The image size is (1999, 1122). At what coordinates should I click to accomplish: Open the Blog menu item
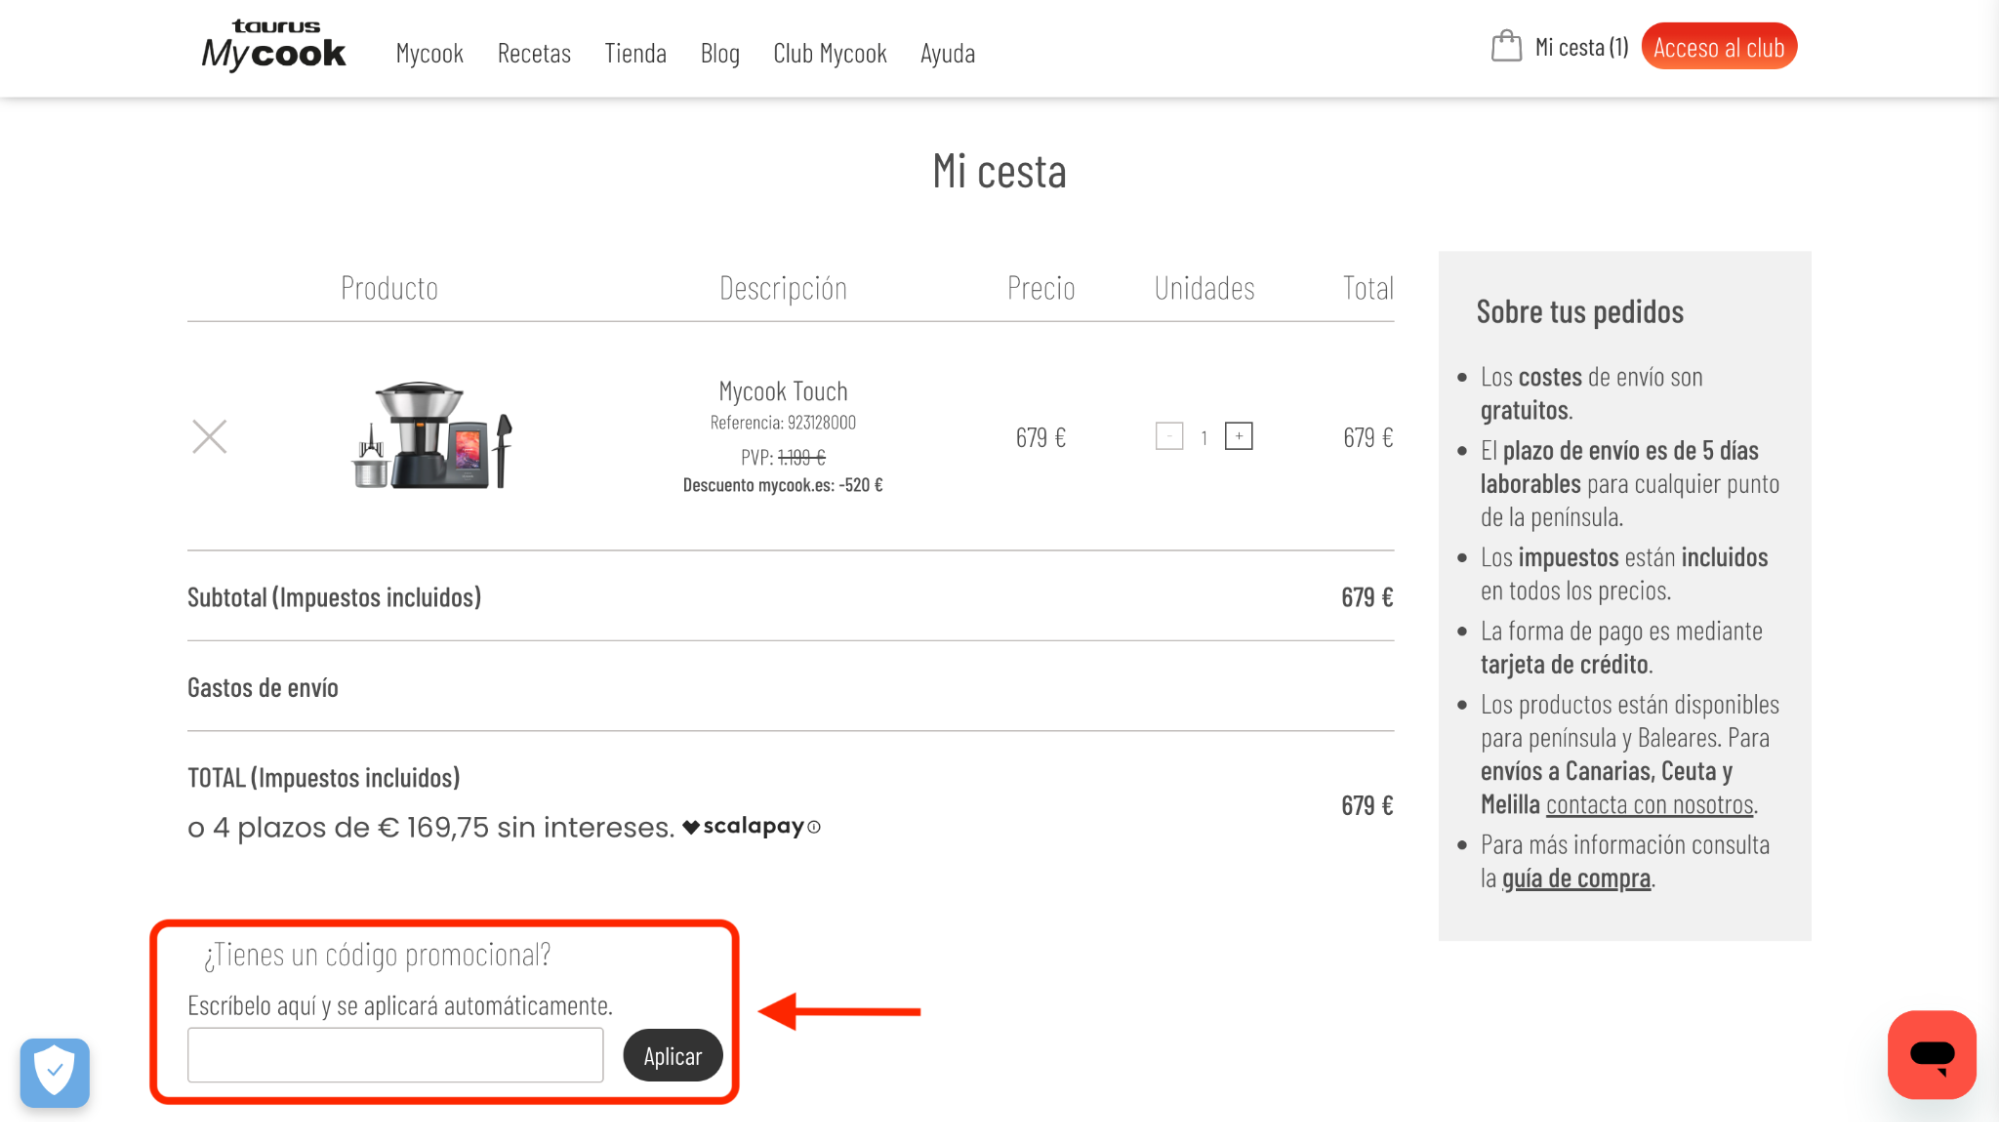click(720, 53)
